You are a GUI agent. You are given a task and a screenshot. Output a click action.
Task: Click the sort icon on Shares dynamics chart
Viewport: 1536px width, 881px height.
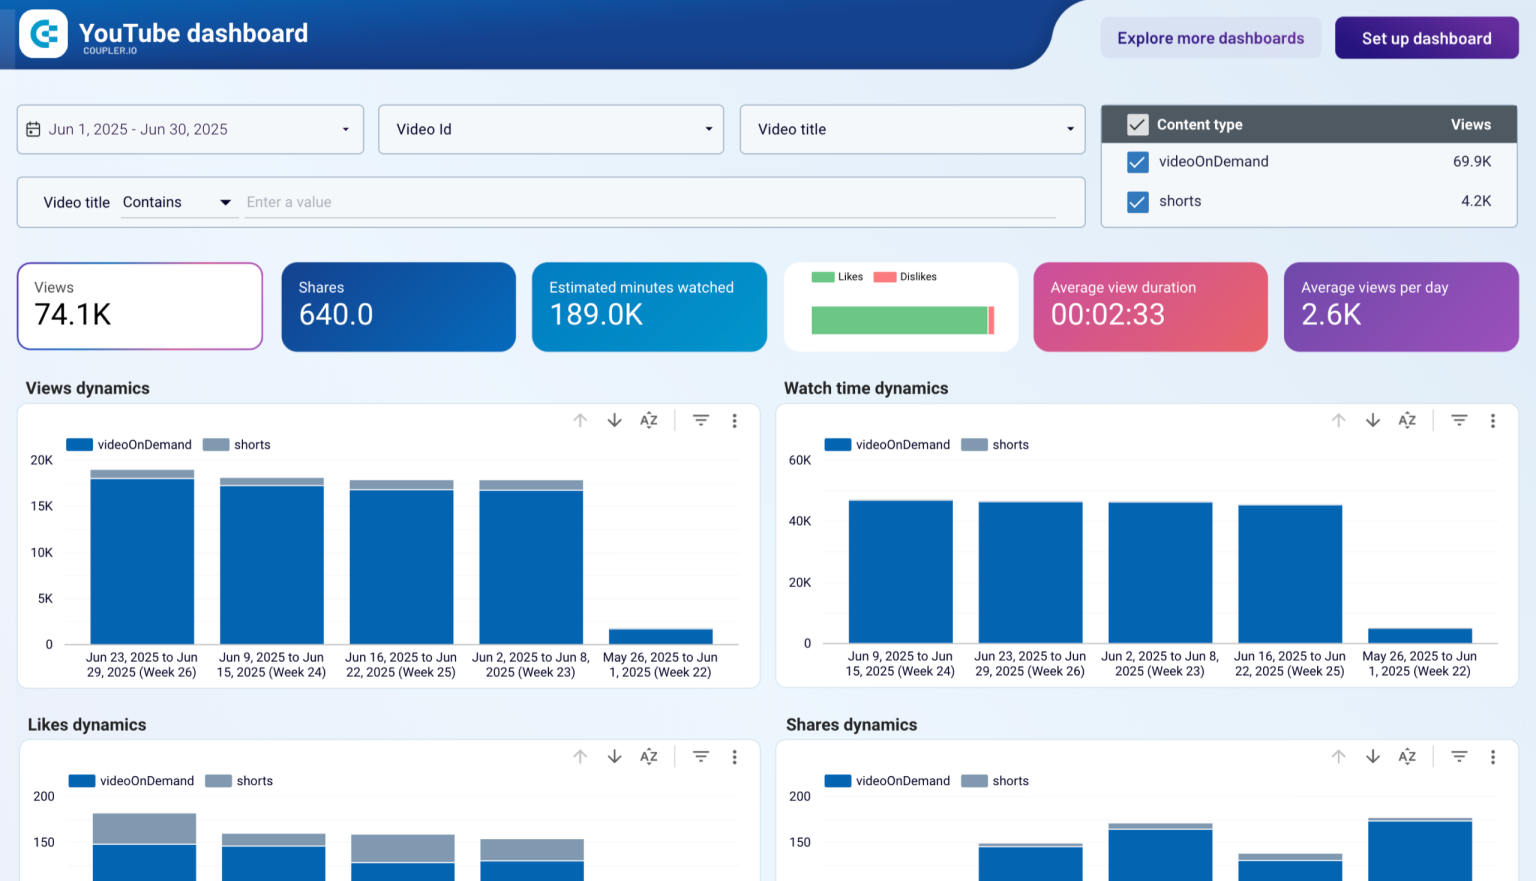pos(1407,757)
